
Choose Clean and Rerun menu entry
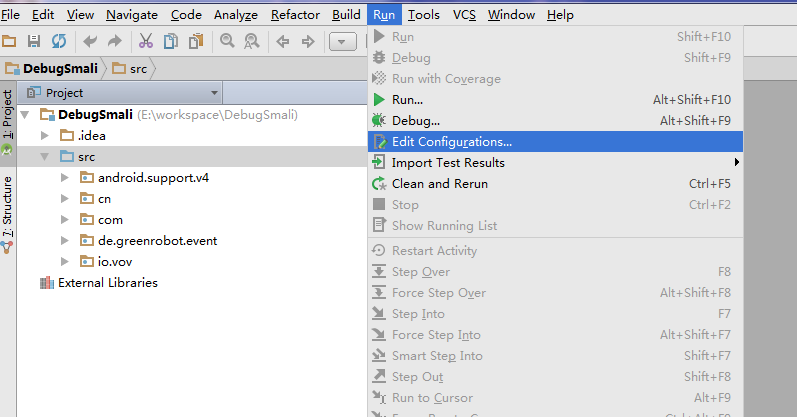[x=440, y=184]
